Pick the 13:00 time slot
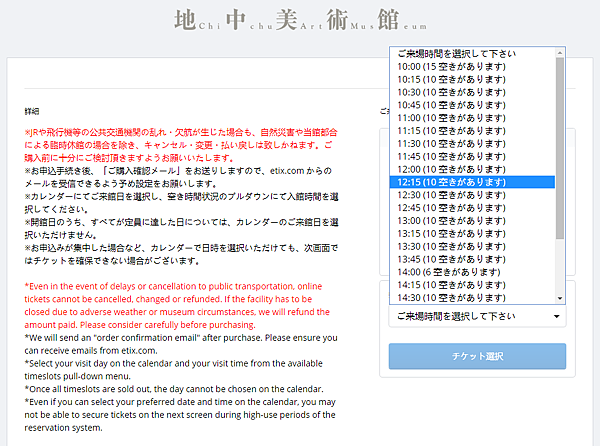 (x=472, y=221)
